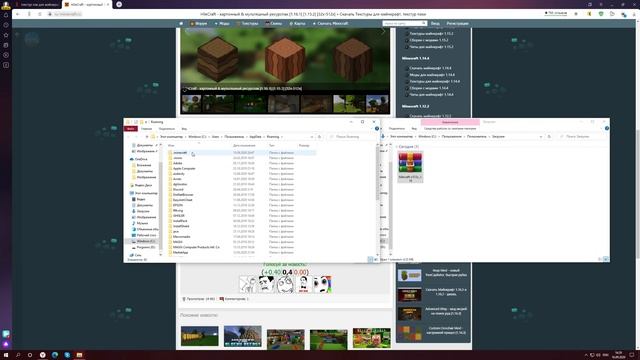This screenshot has width=640, height=360.
Task: Switch Roaming window to details view
Action: point(371,259)
